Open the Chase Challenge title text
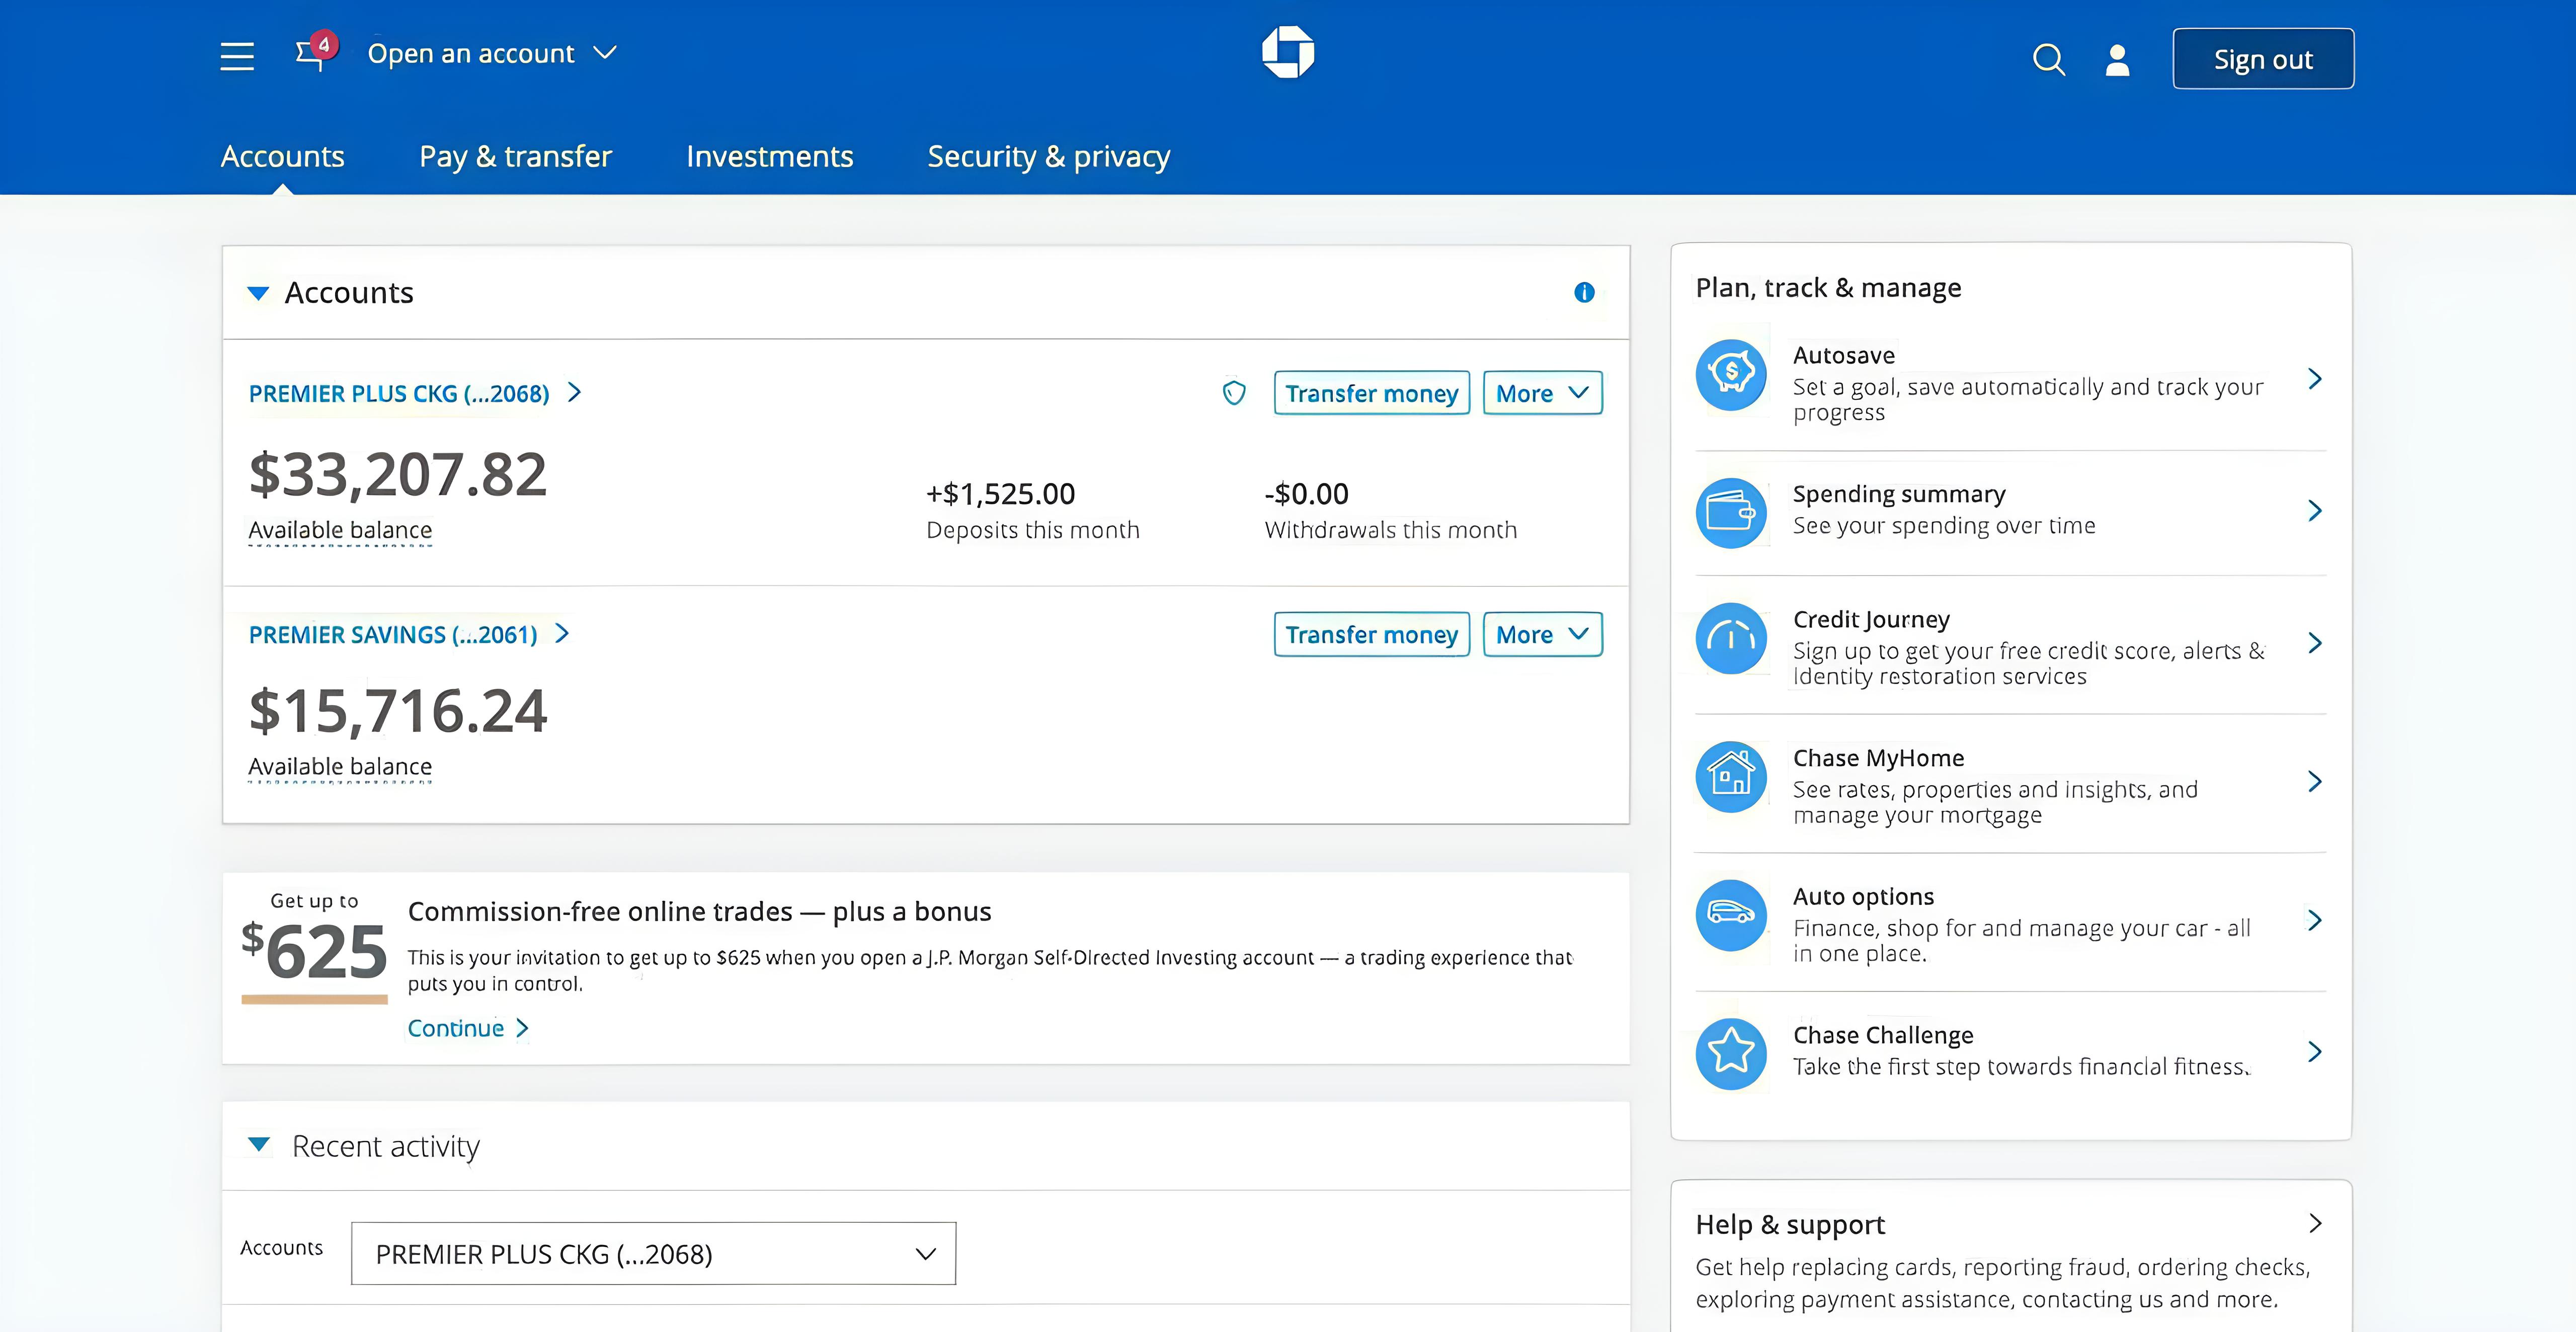Screen dimensions: 2576x1332 1882,1035
